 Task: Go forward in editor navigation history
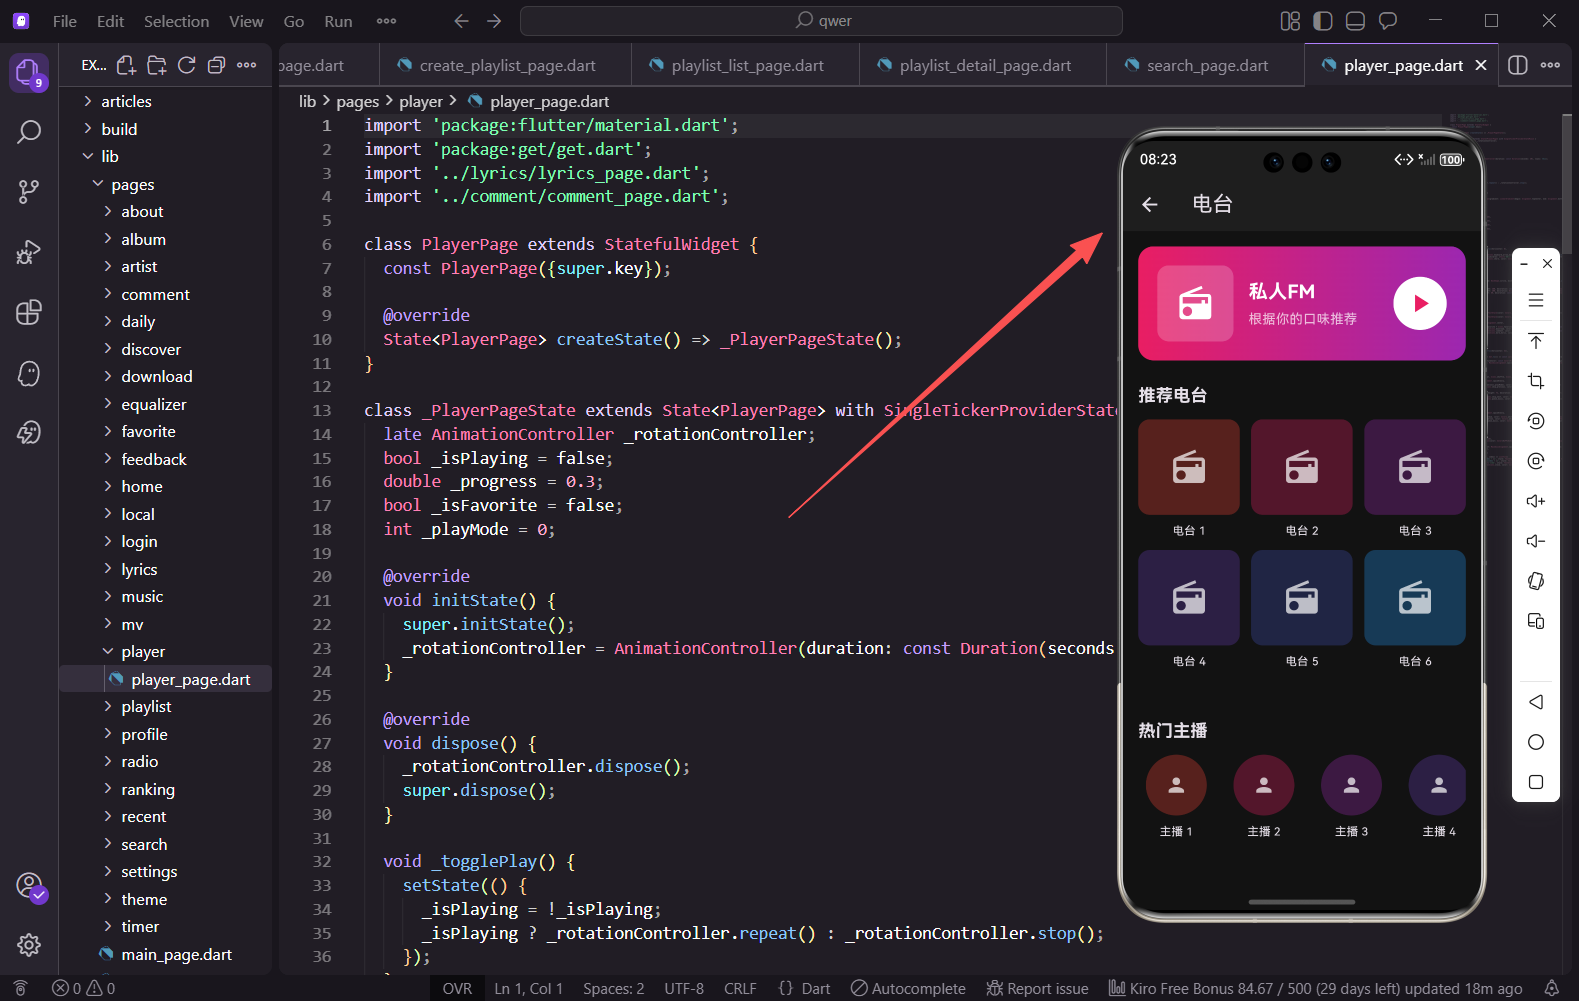494,21
